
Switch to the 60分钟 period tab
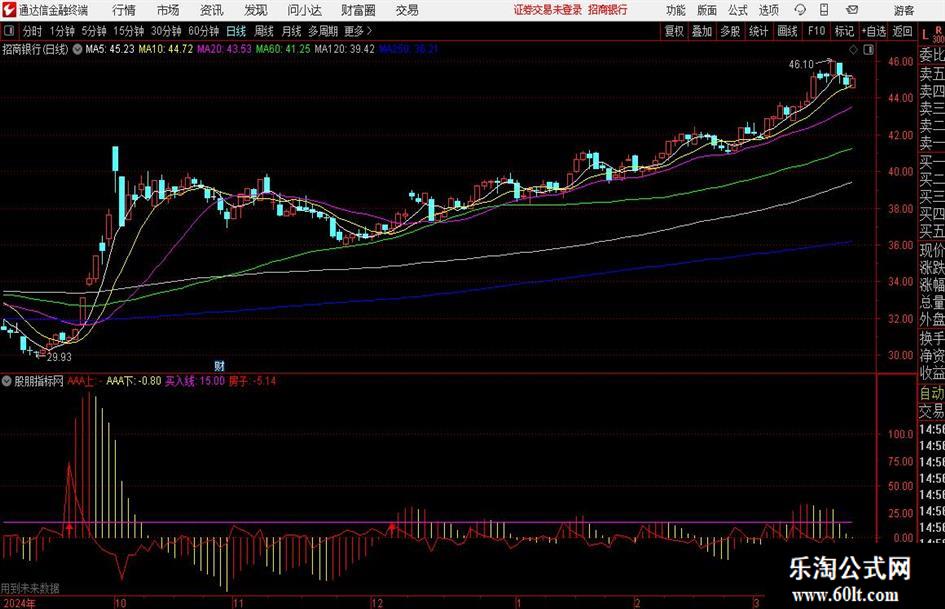pos(204,31)
